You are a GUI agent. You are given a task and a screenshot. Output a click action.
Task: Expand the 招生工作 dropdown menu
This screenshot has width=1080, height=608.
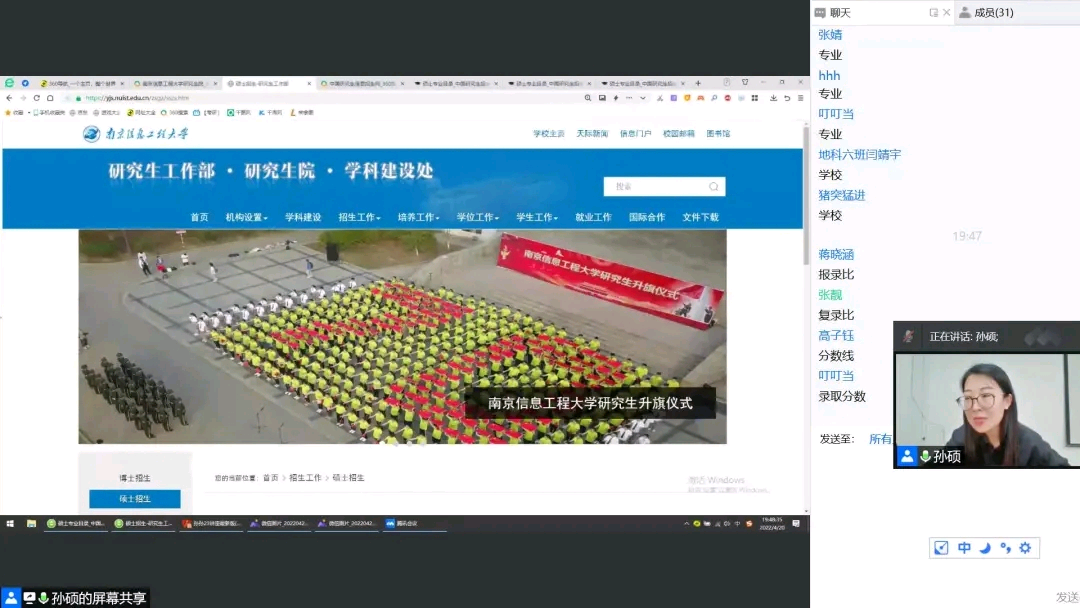[x=359, y=217]
